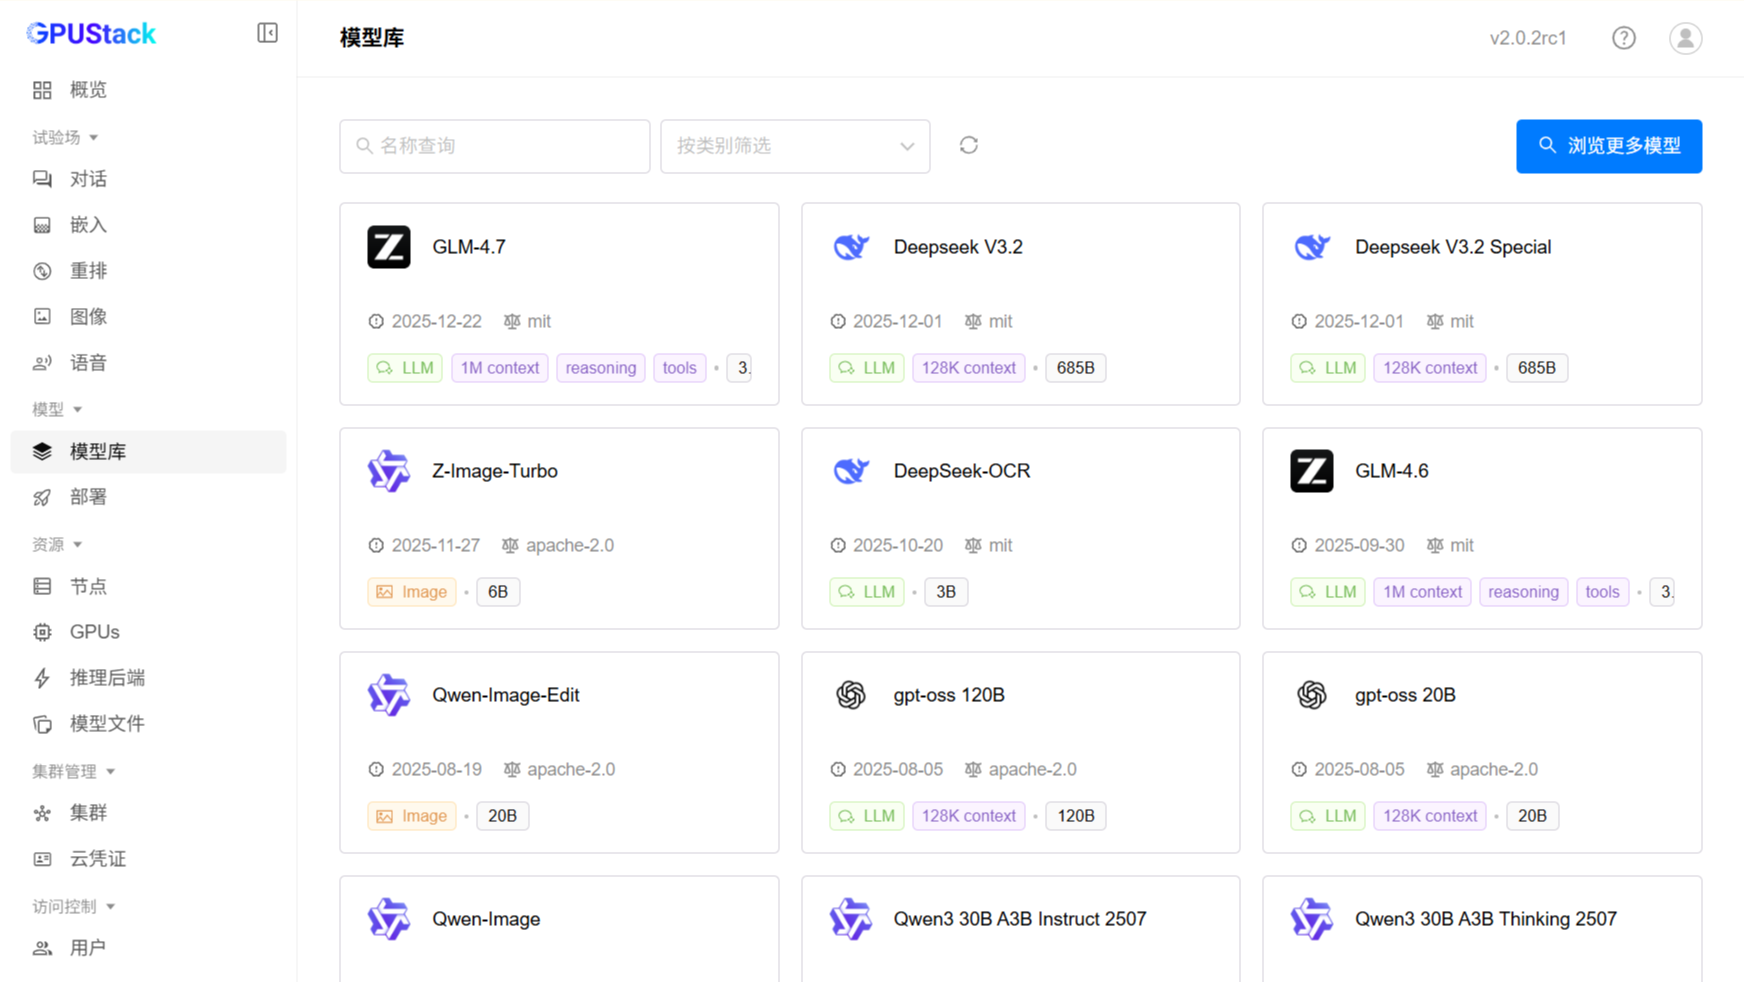Image resolution: width=1745 pixels, height=982 pixels.
Task: Collapse the 试验场 sidebar section
Action: (65, 137)
